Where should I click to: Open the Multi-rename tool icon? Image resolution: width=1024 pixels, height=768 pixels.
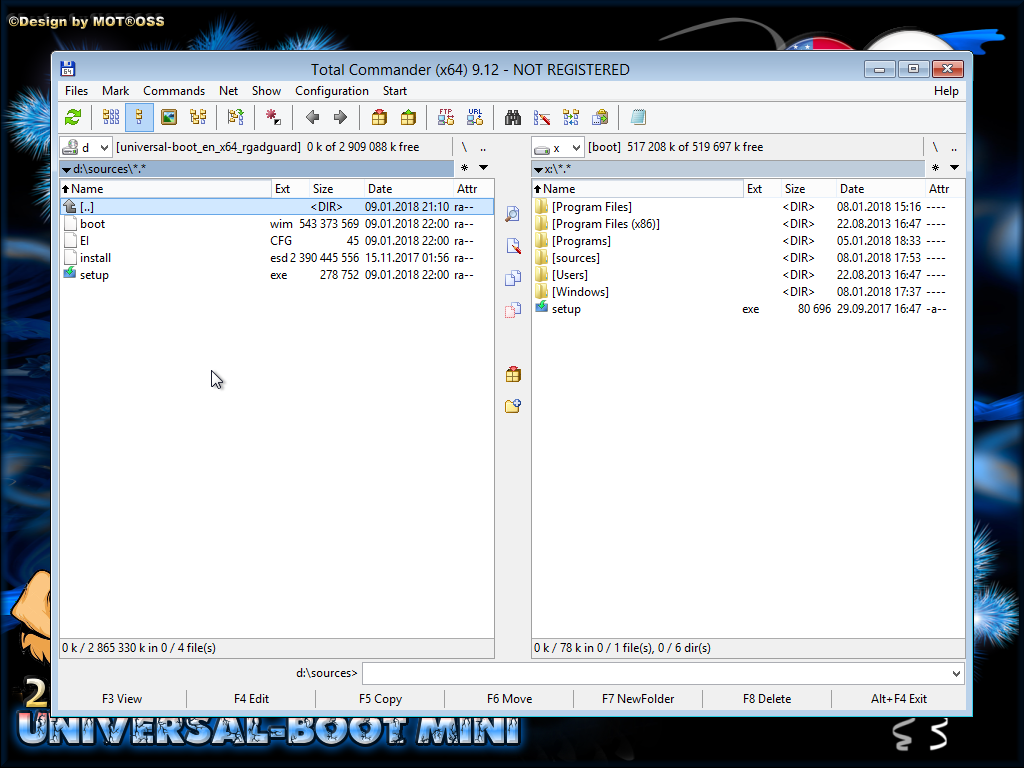pos(541,118)
